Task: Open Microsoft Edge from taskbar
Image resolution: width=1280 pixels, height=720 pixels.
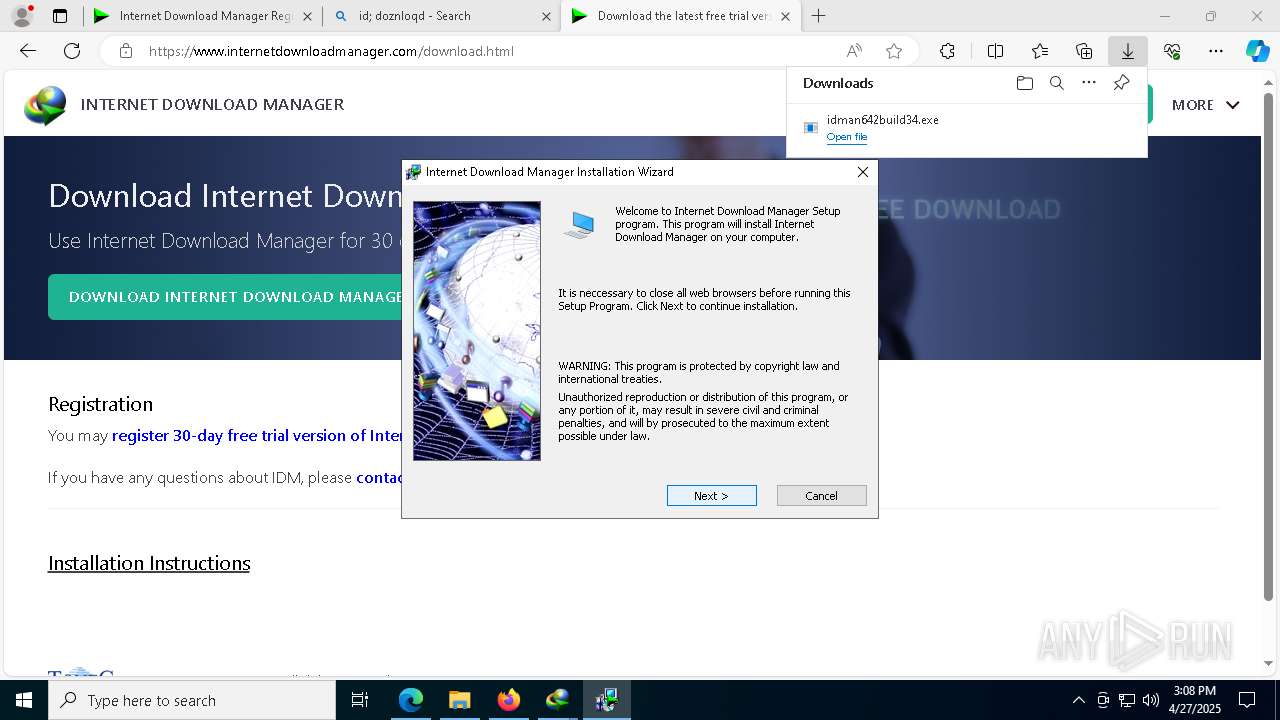Action: pos(411,700)
